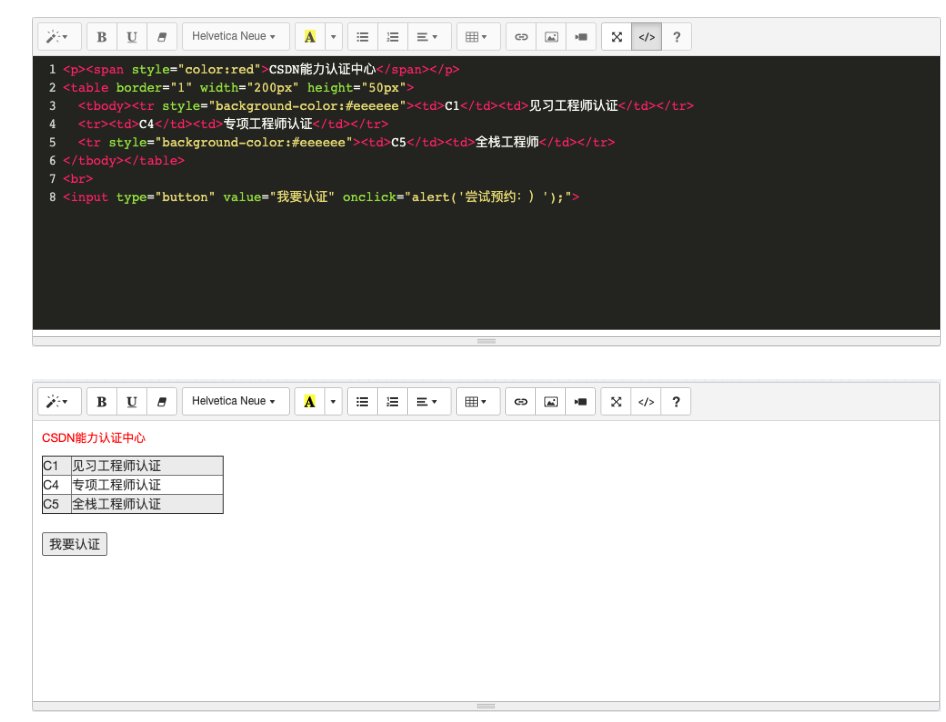This screenshot has height=722, width=946.
Task: Open color palette arrow in bottom editor
Action: click(333, 402)
